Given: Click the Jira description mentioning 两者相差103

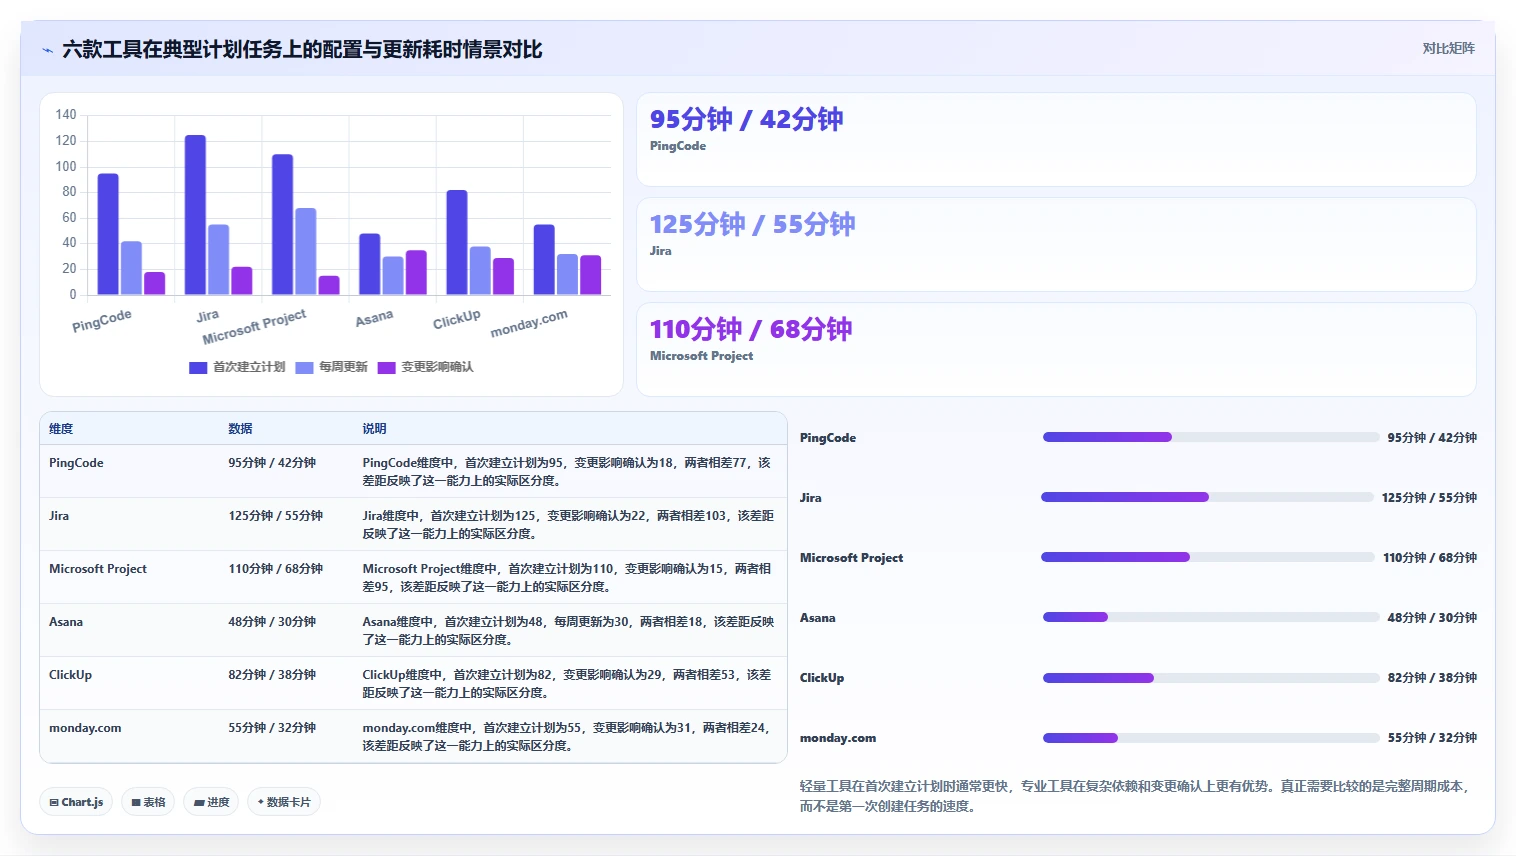Looking at the screenshot, I should coord(568,525).
